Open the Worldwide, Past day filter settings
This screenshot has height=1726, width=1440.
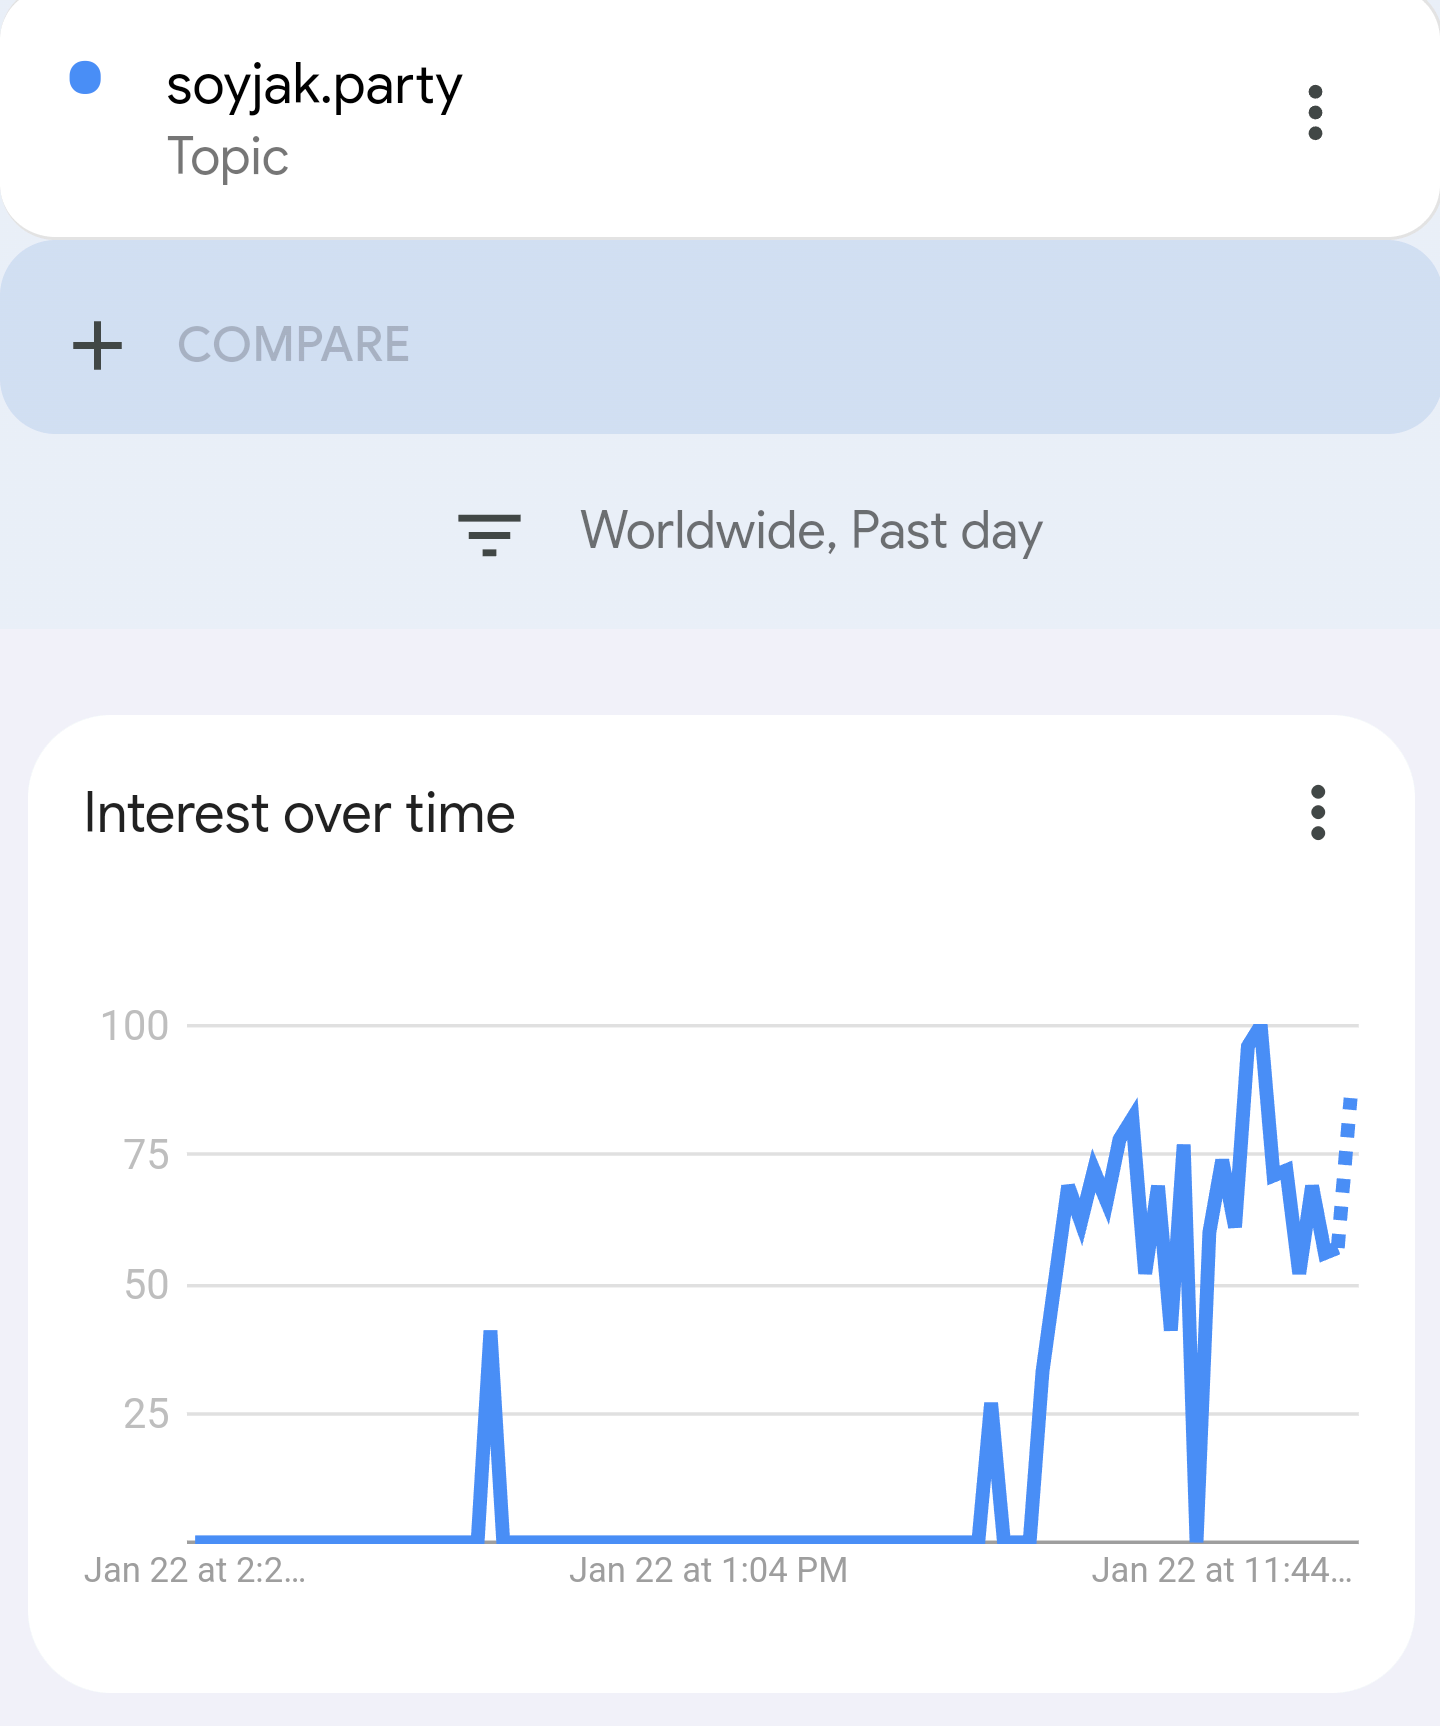pyautogui.click(x=811, y=531)
